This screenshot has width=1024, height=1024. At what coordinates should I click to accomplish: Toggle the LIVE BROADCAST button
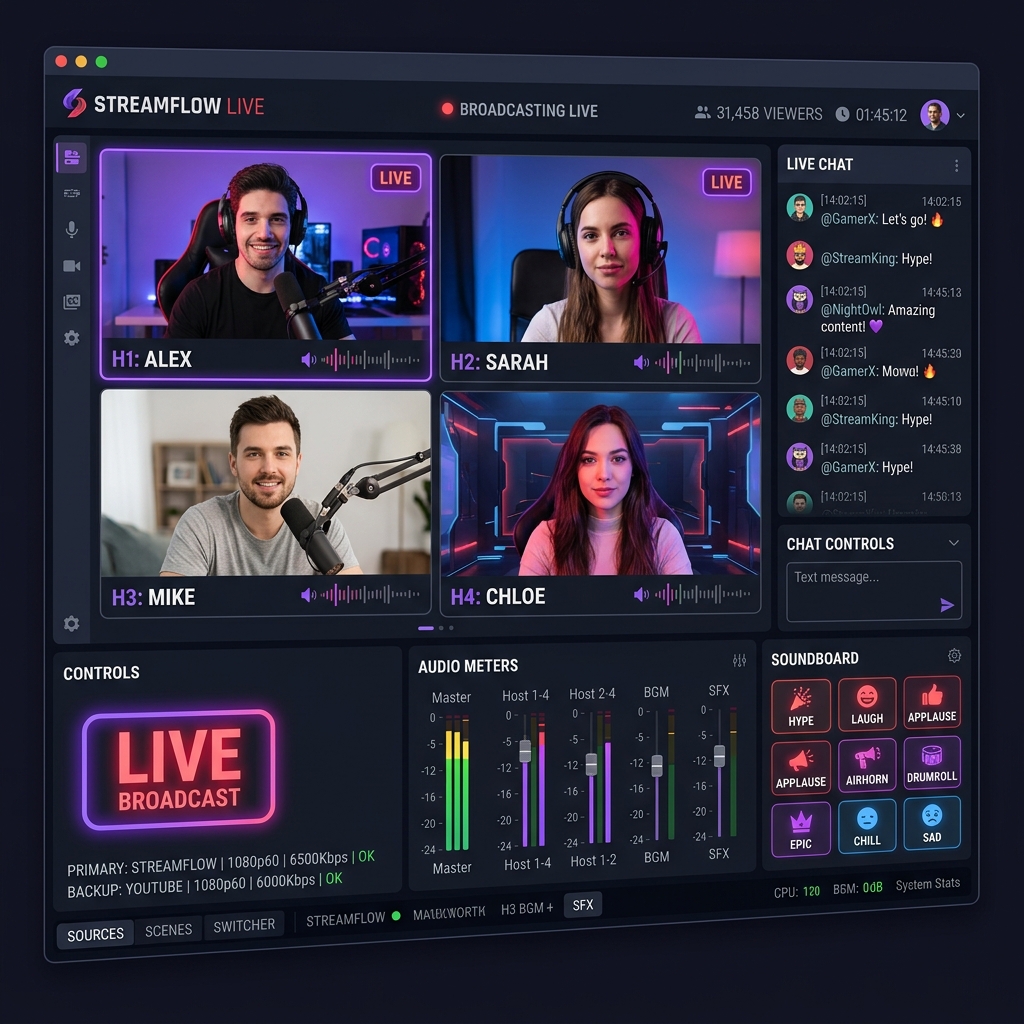click(178, 769)
